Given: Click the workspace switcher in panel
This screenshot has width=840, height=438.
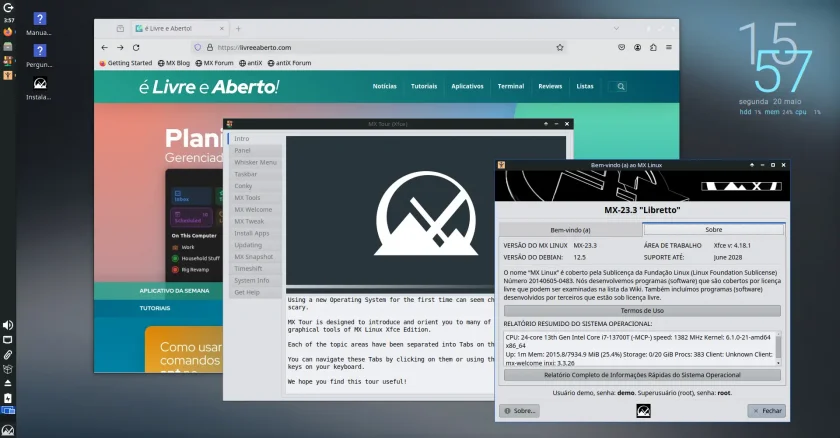Looking at the screenshot, I should pyautogui.click(x=8, y=411).
